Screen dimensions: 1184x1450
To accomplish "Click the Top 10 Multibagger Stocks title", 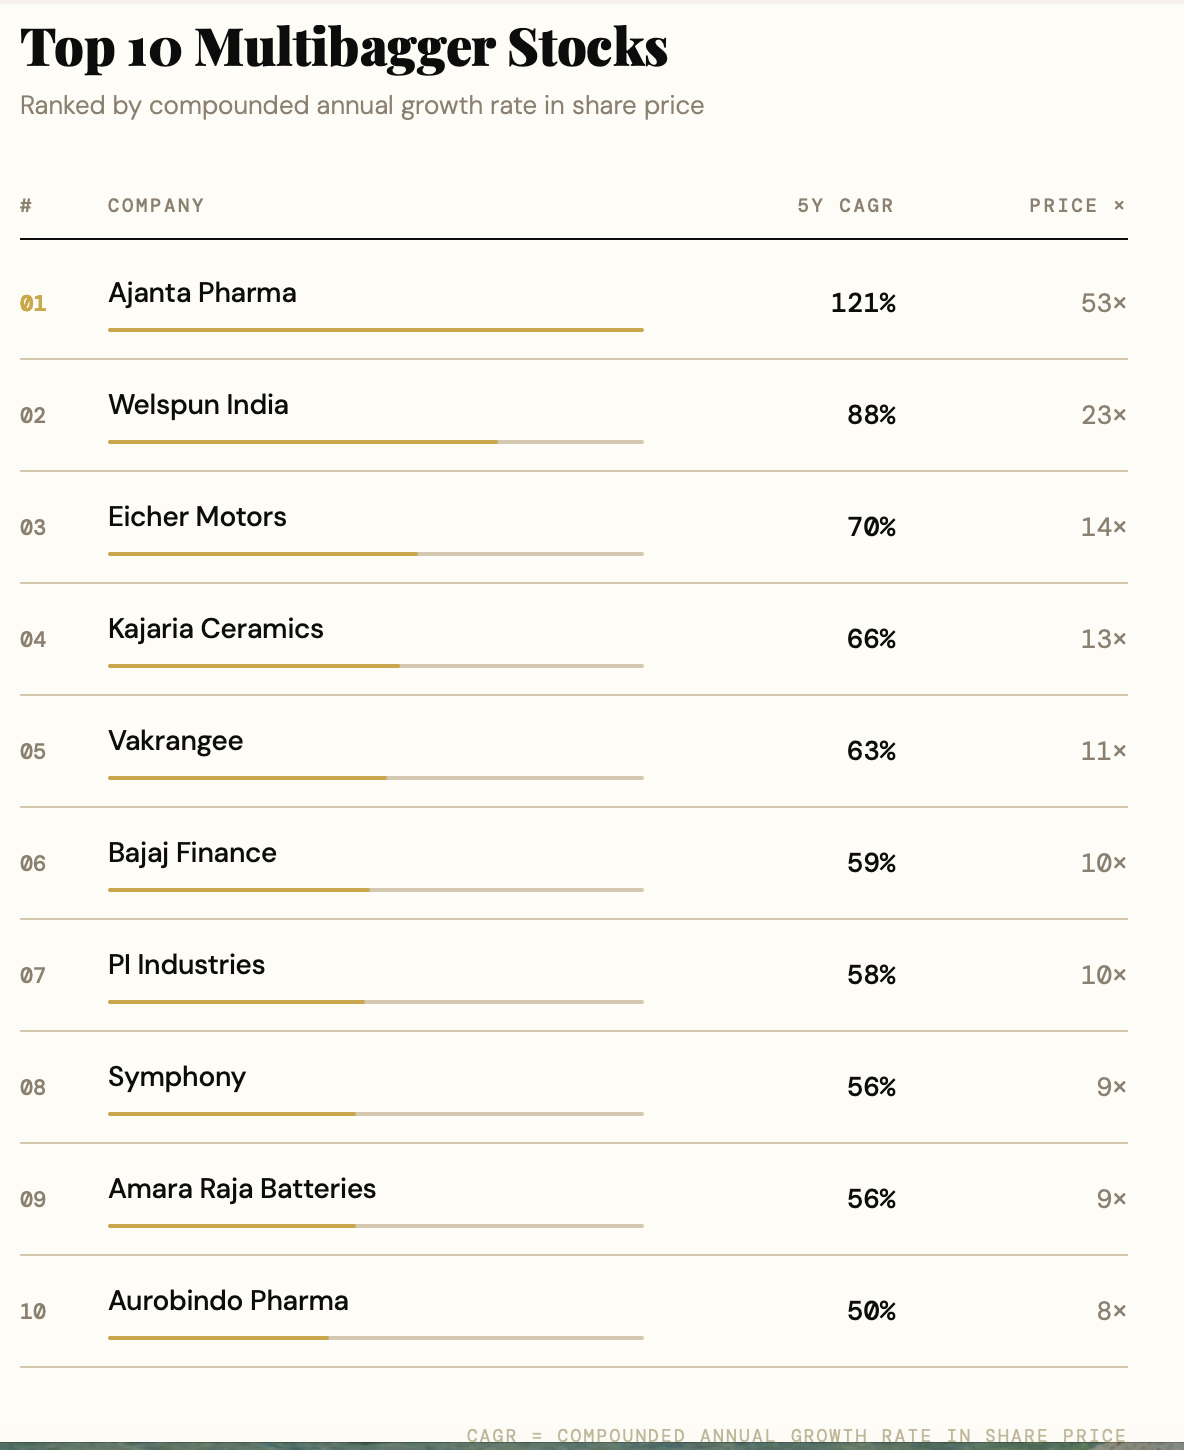I will click(344, 48).
